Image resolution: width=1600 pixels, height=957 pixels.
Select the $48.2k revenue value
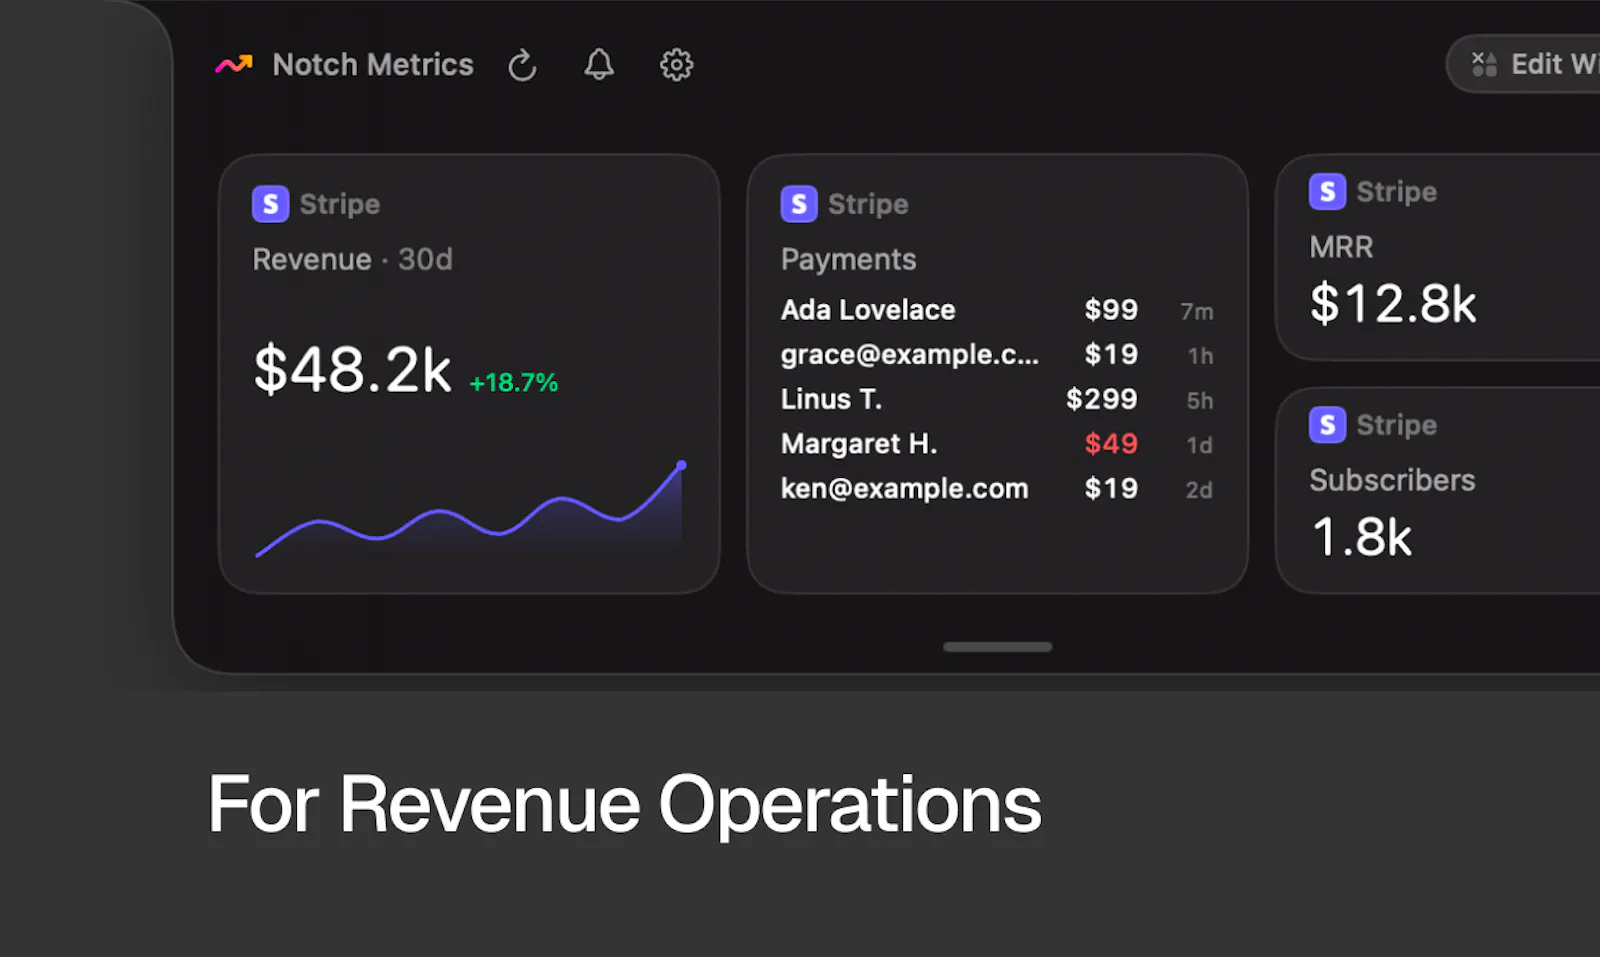[352, 369]
